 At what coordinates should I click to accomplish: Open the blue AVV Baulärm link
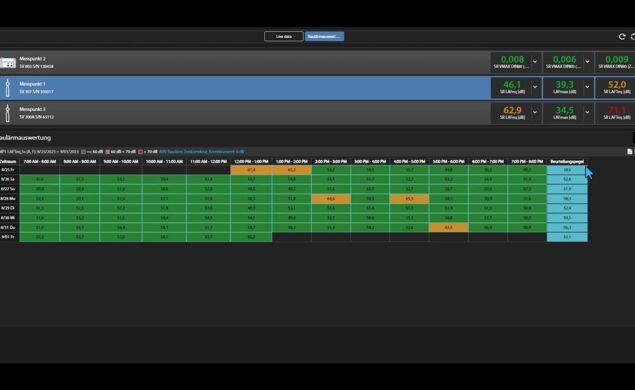pos(202,152)
